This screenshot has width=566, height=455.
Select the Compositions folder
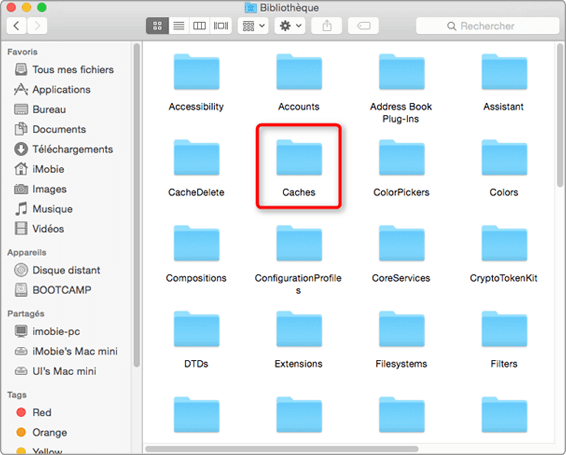(x=196, y=254)
